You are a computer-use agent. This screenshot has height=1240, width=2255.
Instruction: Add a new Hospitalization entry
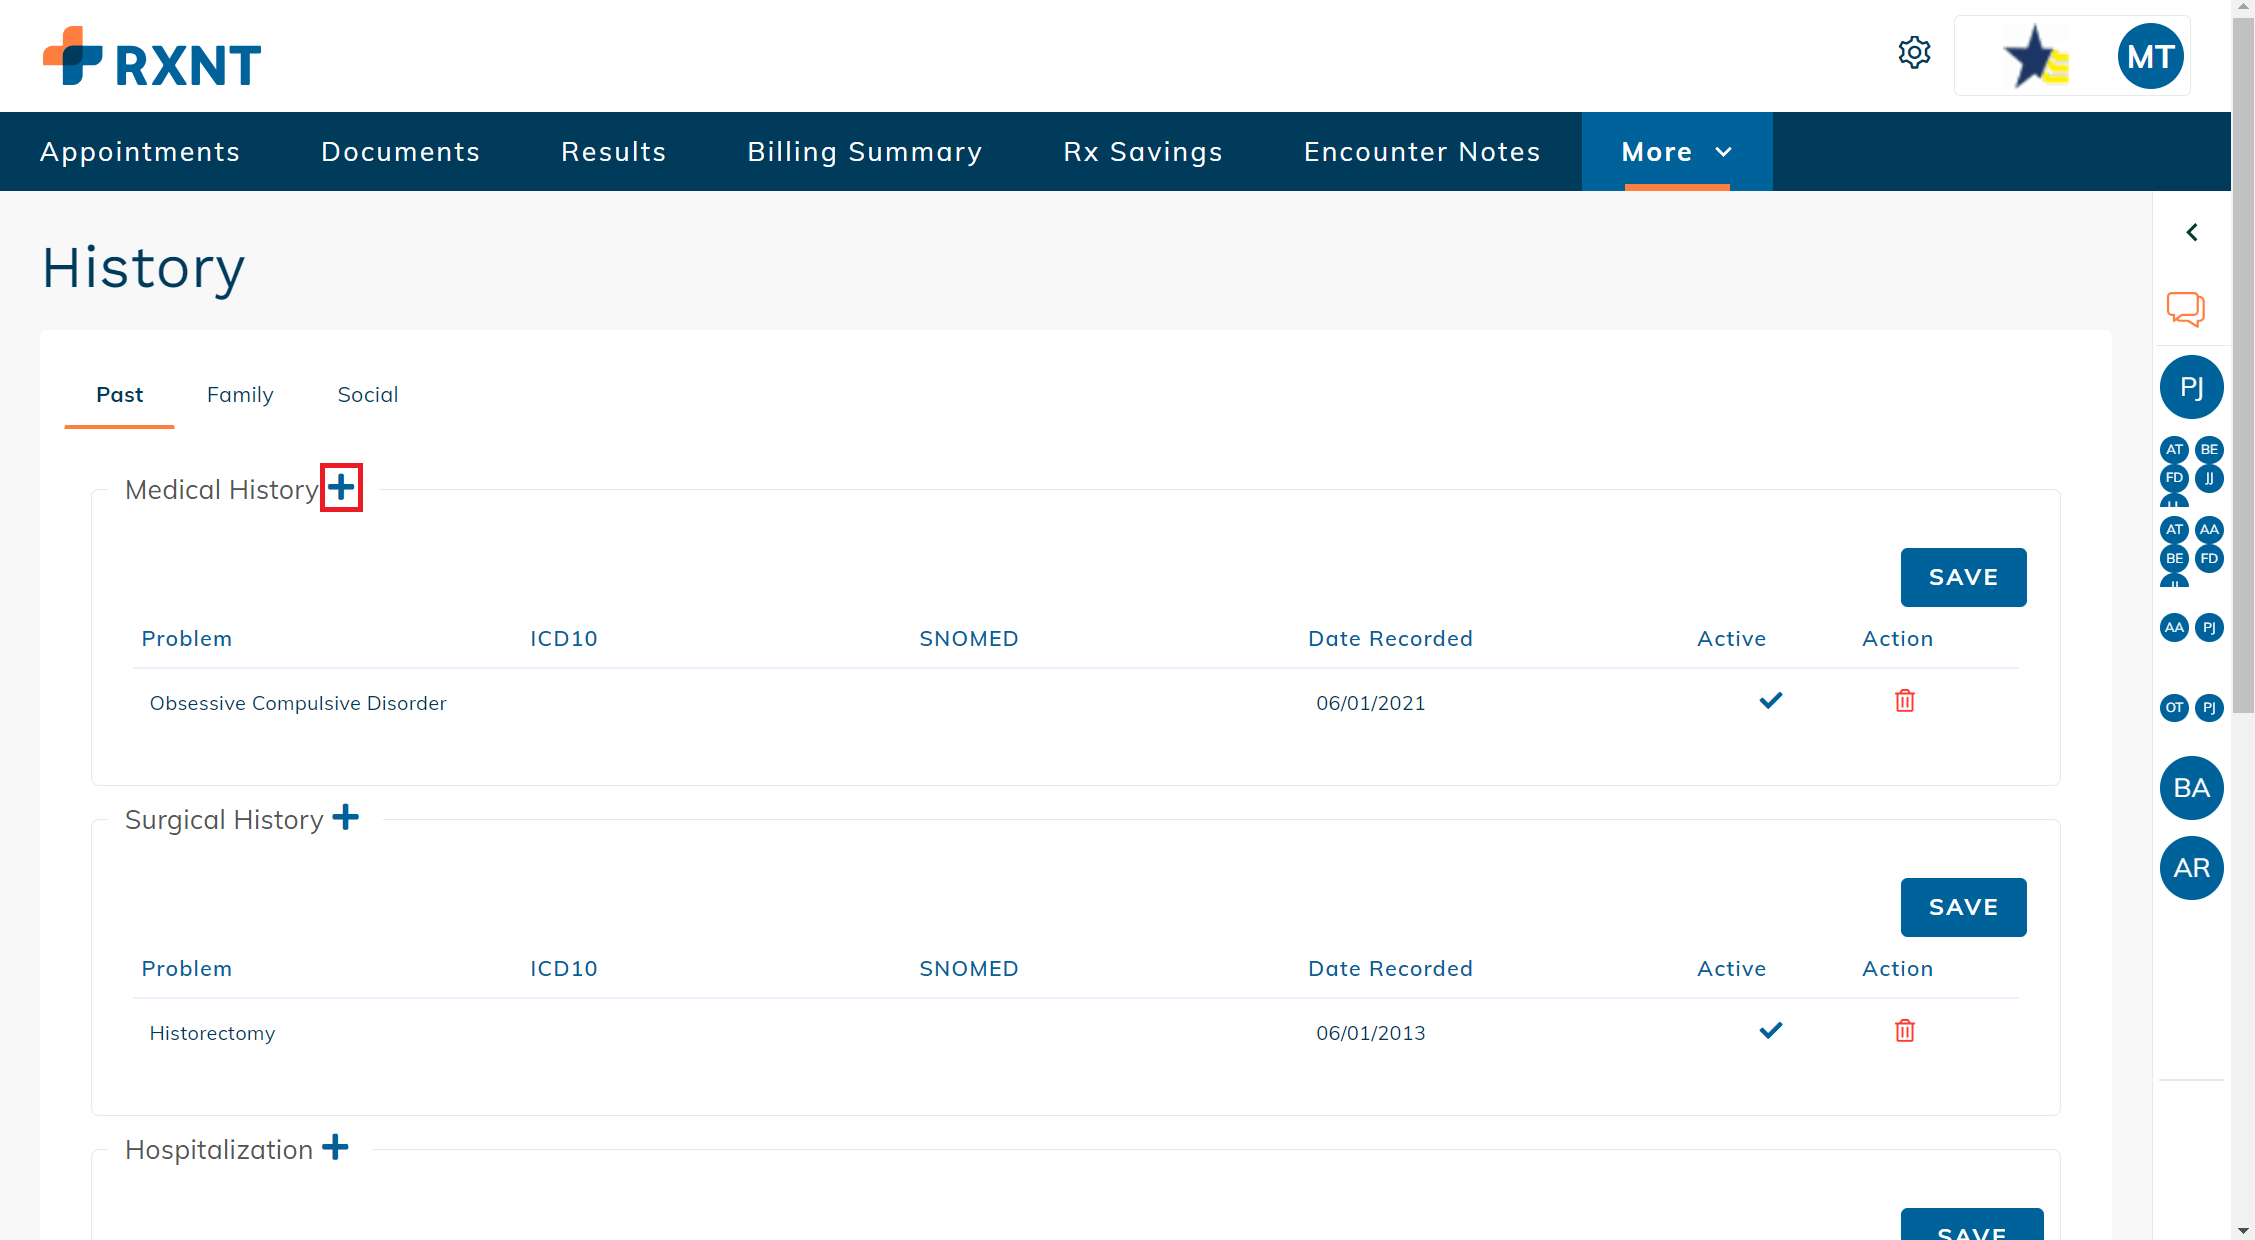click(336, 1147)
